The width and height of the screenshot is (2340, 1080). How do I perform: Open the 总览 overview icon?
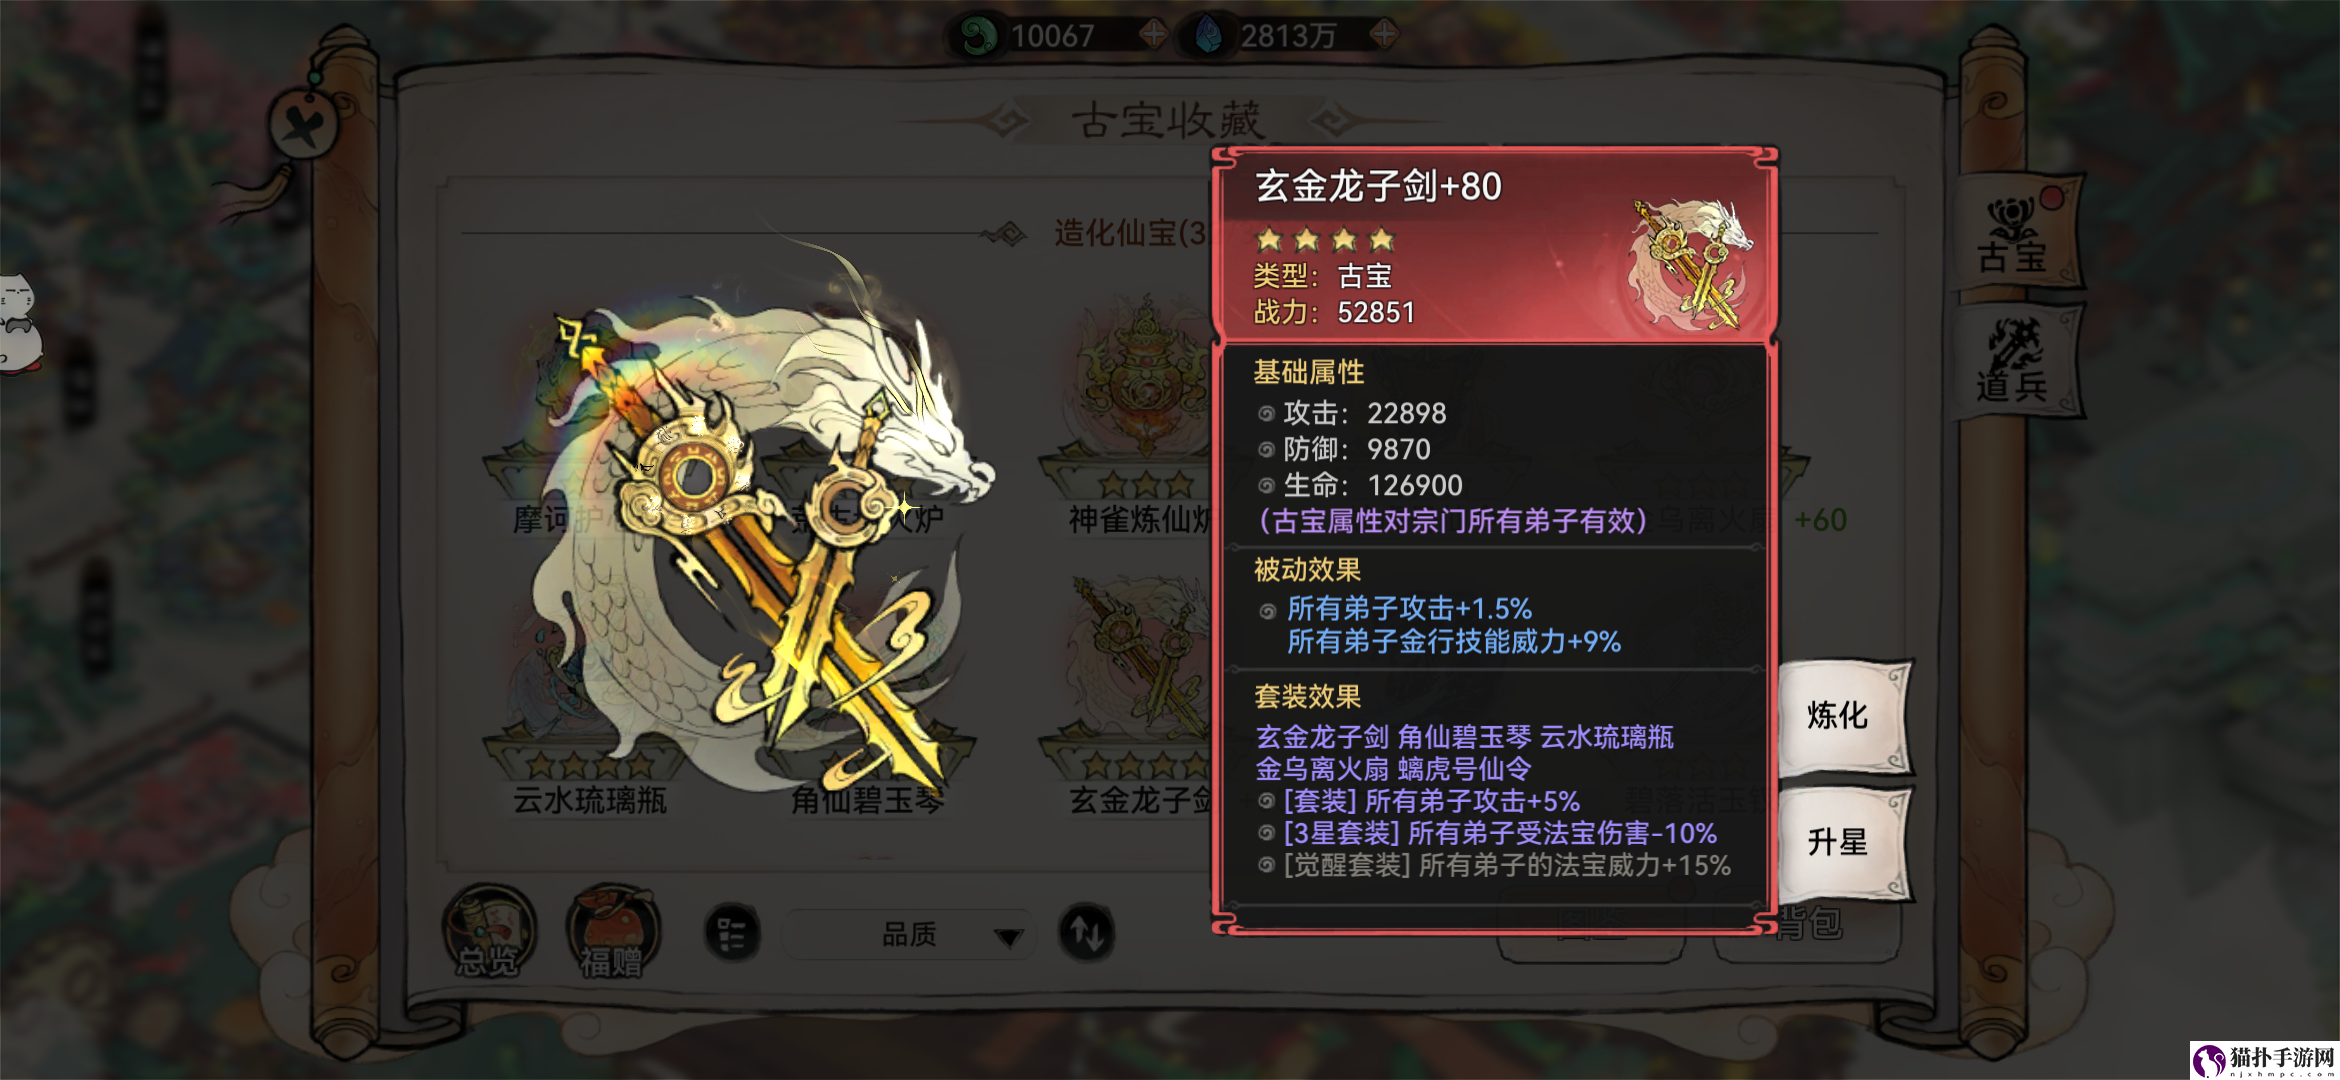[489, 932]
